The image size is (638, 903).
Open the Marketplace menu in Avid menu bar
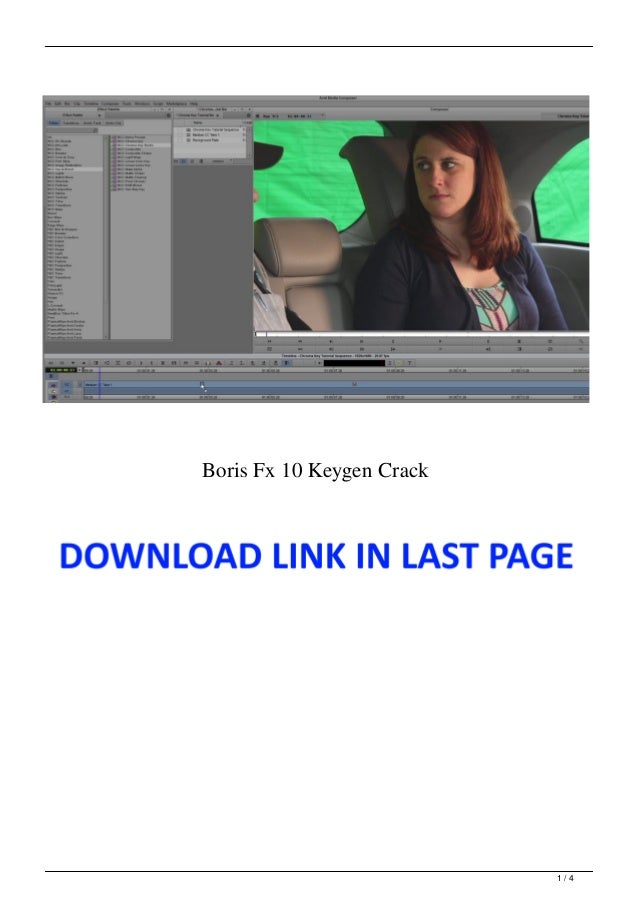point(177,104)
